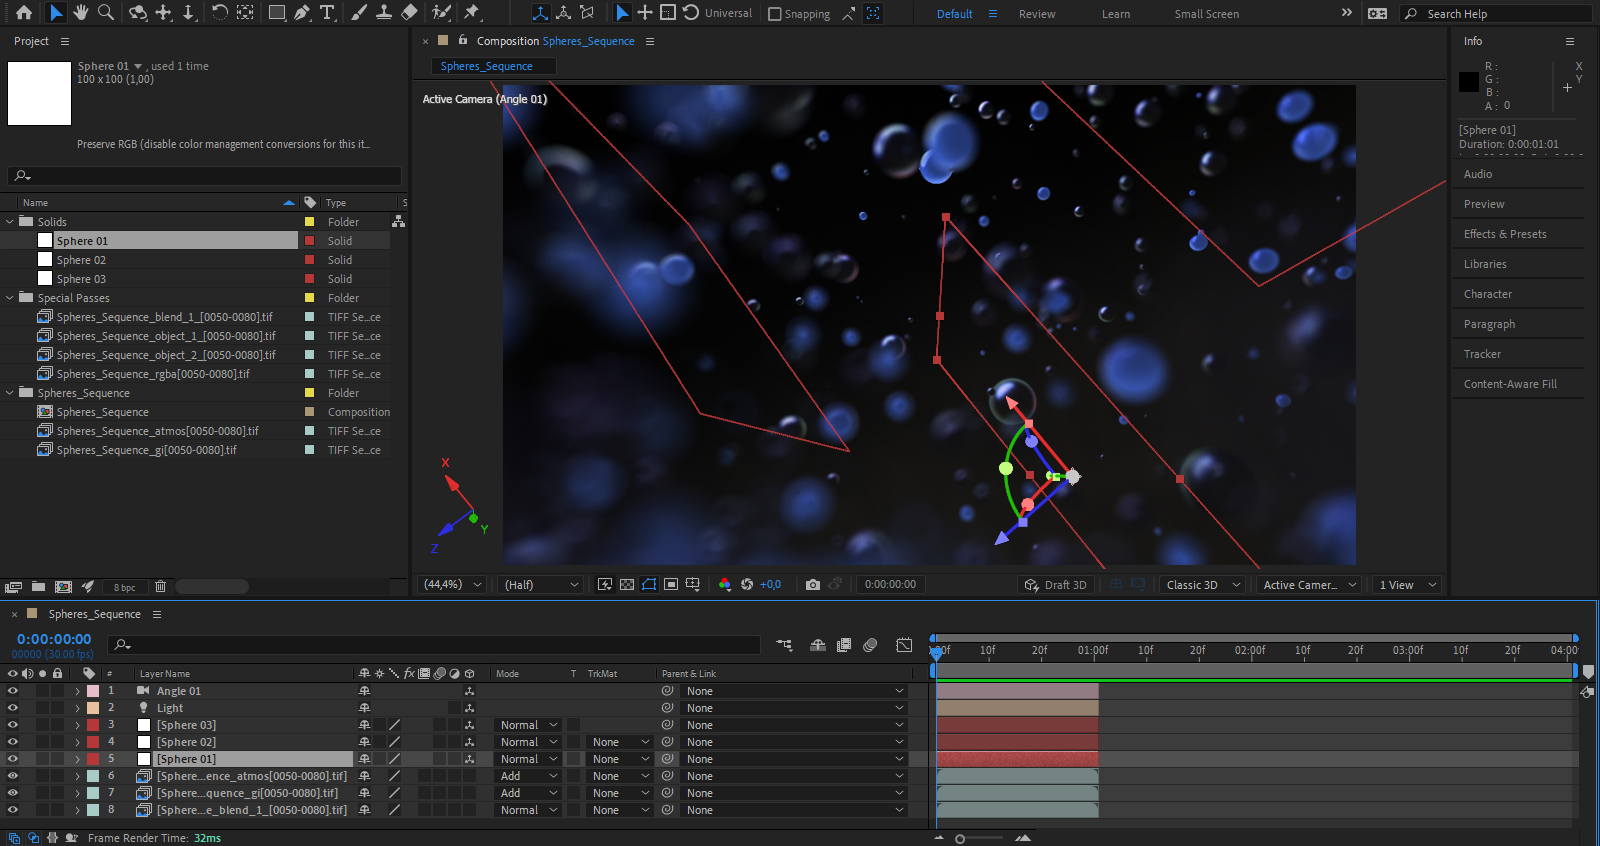This screenshot has height=846, width=1600.
Task: Toggle visibility of Sphere 02 layer
Action: pyautogui.click(x=13, y=742)
